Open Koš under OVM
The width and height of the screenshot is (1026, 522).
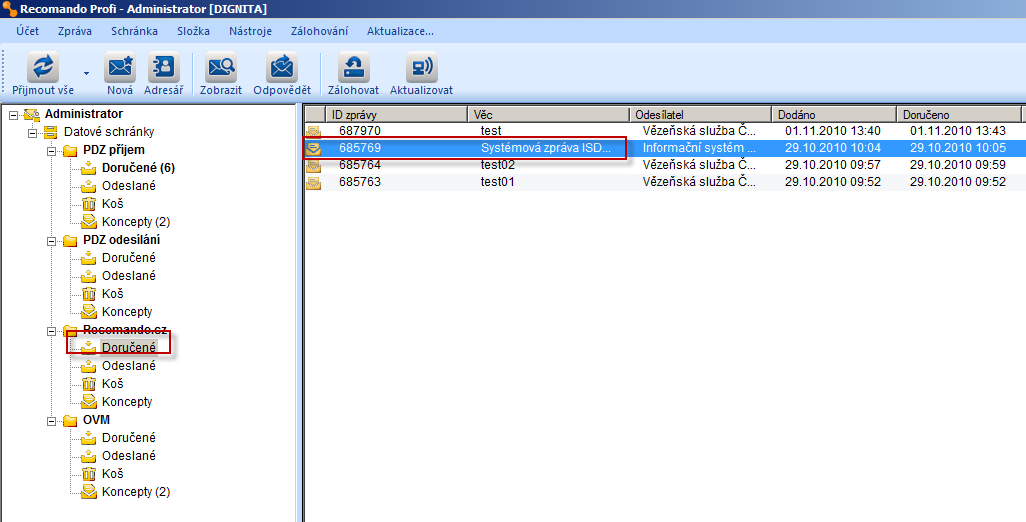[113, 474]
